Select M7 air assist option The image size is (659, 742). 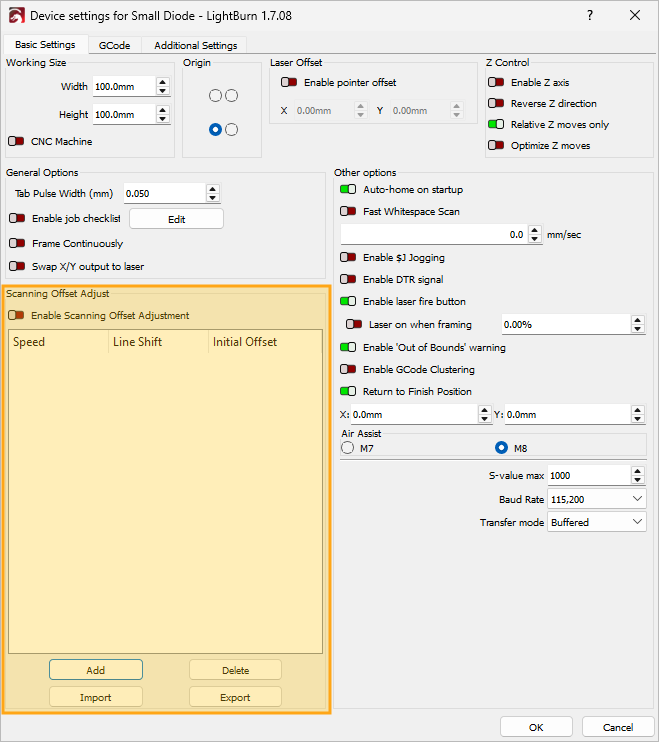pos(348,448)
